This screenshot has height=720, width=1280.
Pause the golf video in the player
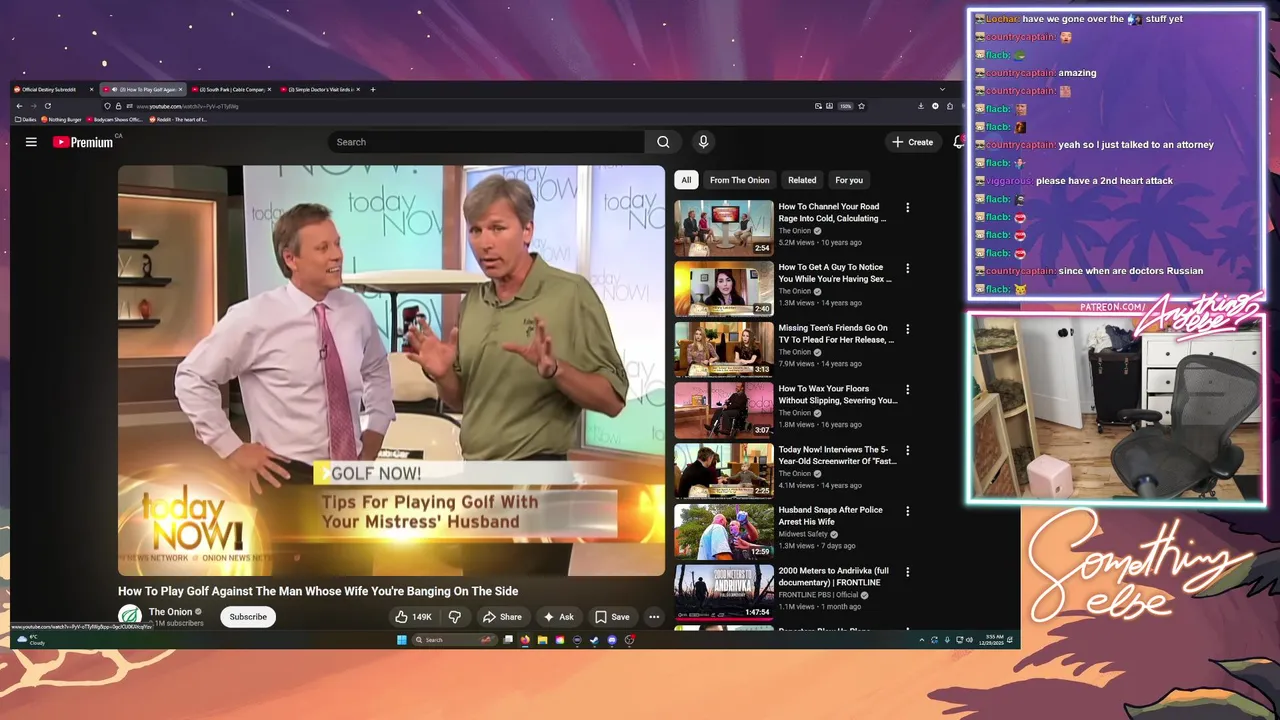(x=391, y=371)
